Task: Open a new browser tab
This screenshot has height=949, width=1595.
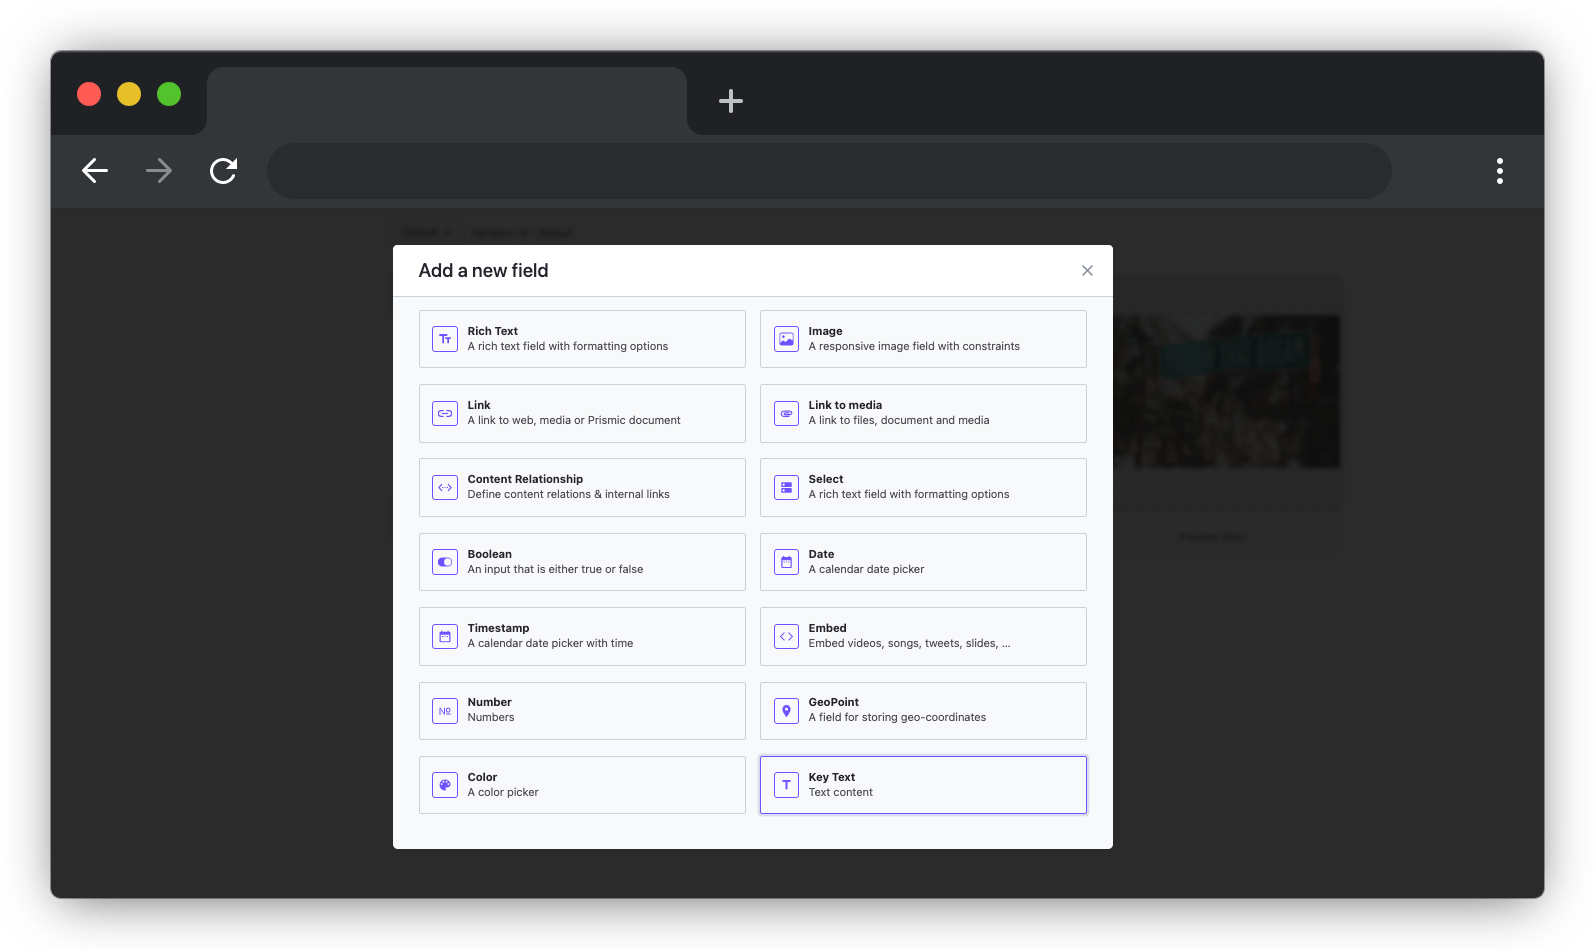Action: tap(731, 101)
